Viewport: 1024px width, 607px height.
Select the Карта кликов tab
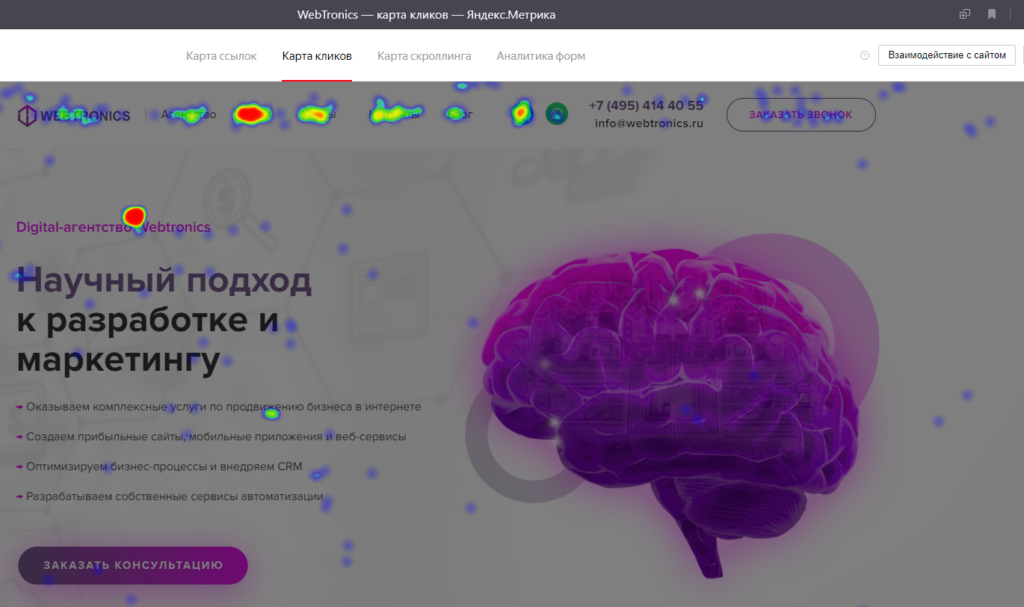[316, 56]
